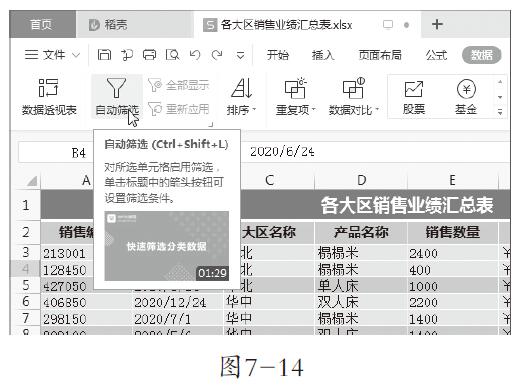Click the Print Preview icon

pos(172,55)
